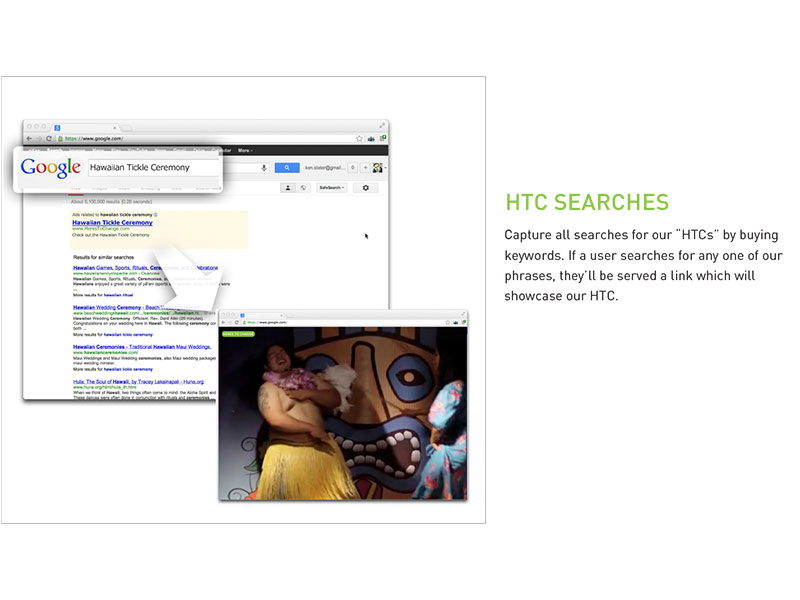Open the Hawaiian Ceremonies Traditional Maui Weddings link

pos(142,347)
